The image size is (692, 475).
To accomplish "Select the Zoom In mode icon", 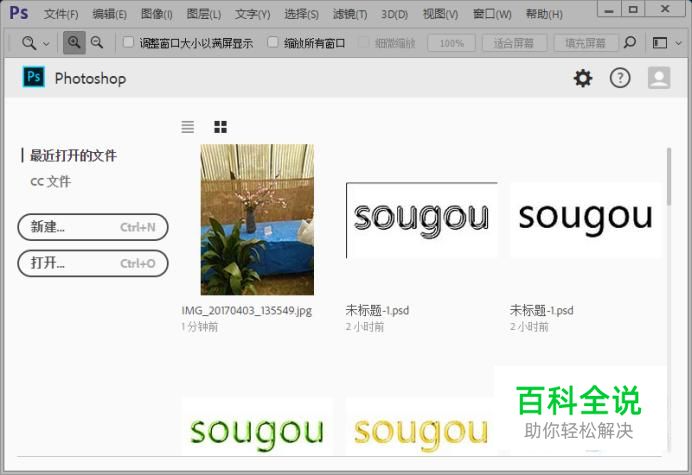I will click(x=74, y=42).
